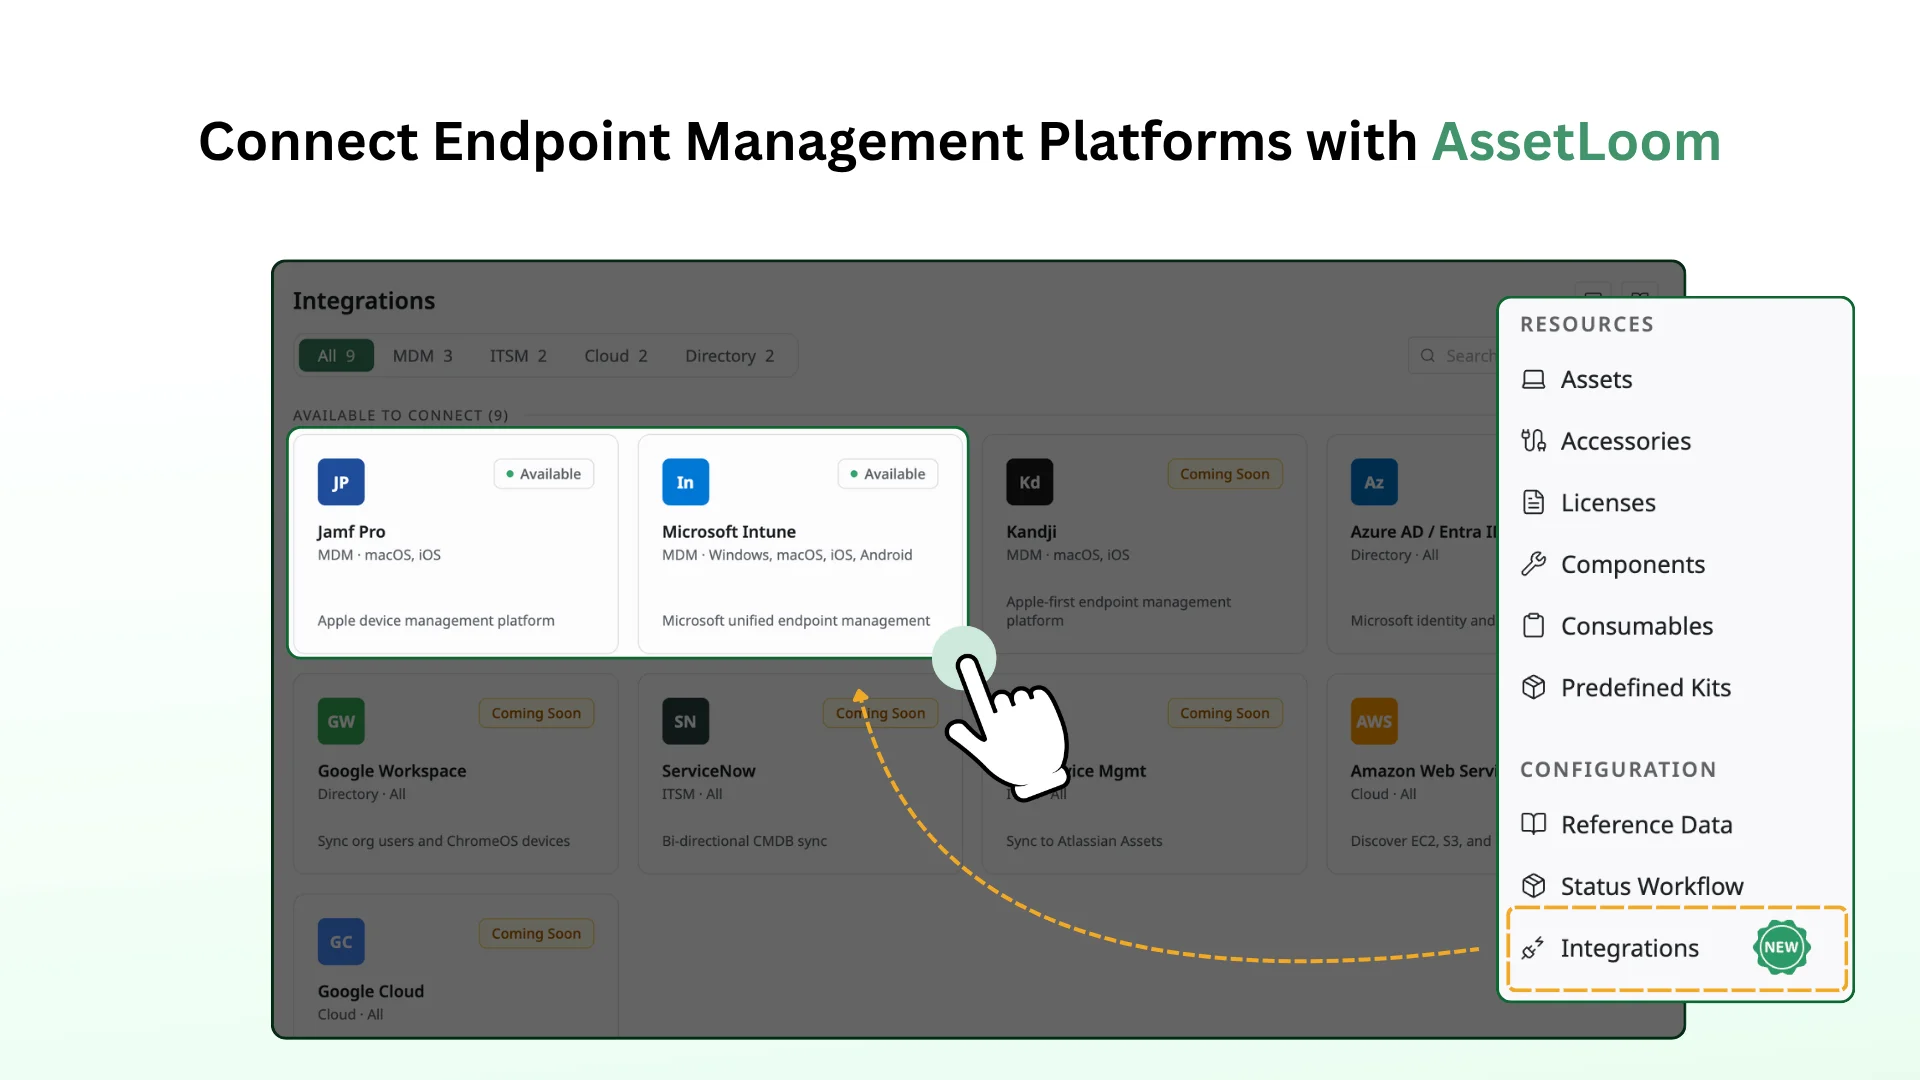This screenshot has height=1080, width=1920.
Task: Click "Sync to Atlassian Assets" description
Action: [1084, 841]
